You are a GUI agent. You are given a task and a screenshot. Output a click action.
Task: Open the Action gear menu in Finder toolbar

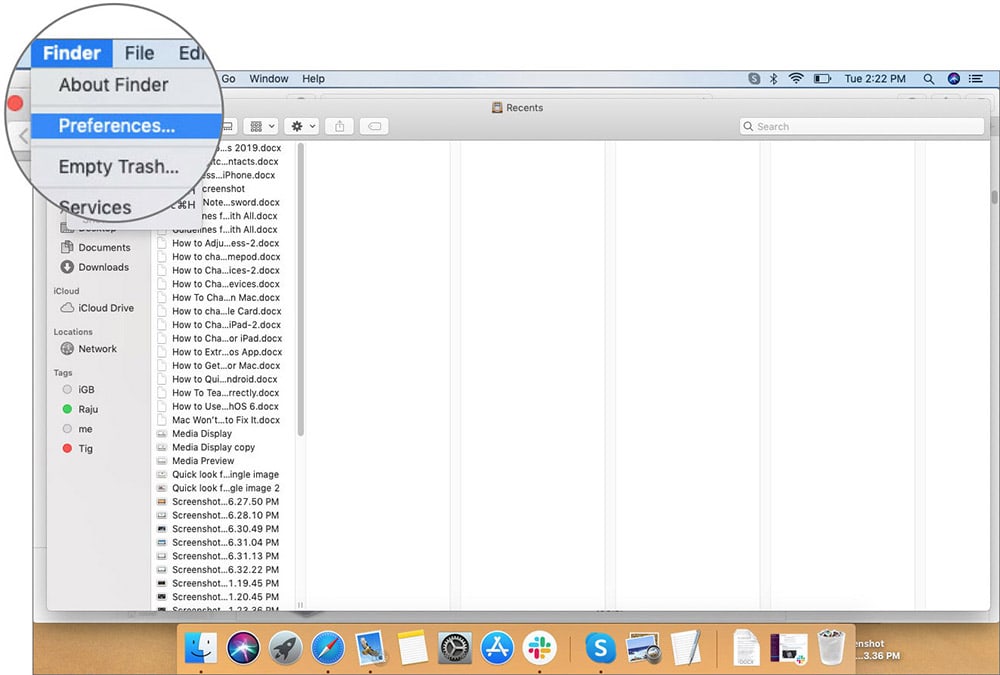[x=296, y=126]
